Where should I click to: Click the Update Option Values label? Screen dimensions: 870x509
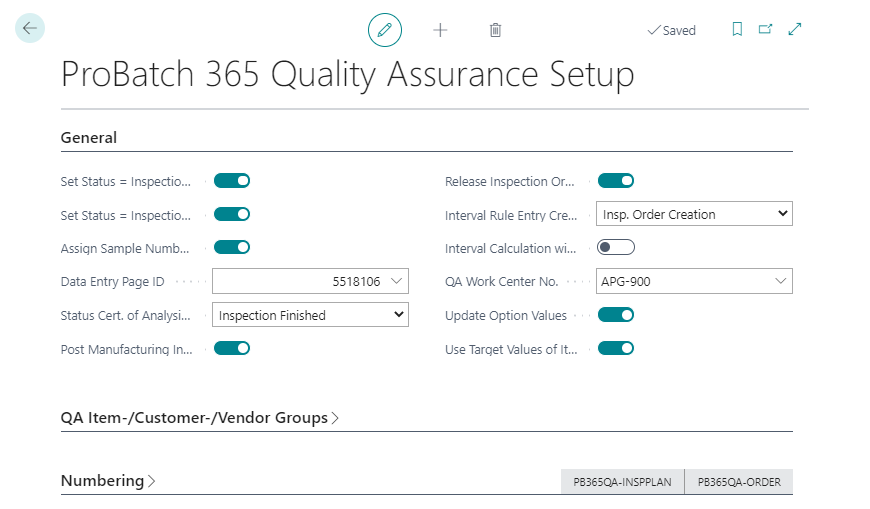coord(506,316)
